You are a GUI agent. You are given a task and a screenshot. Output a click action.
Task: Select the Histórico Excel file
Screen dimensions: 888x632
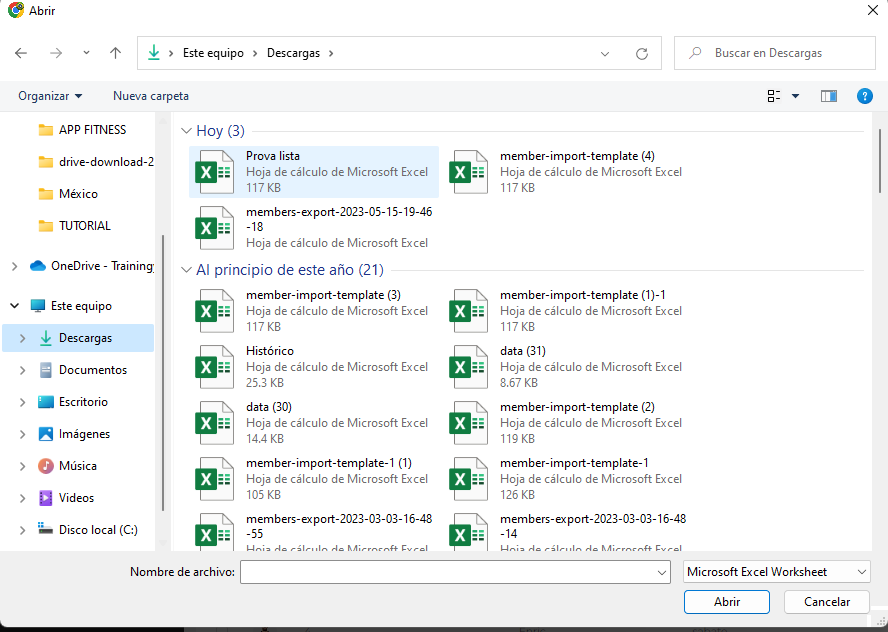(314, 367)
